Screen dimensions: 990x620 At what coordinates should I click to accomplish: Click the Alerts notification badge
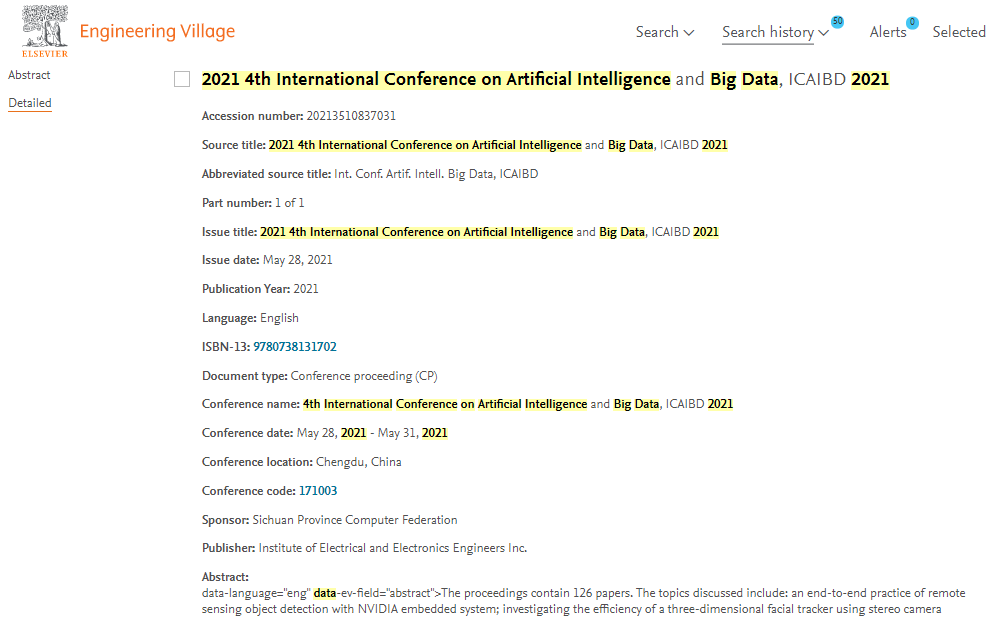coord(912,23)
